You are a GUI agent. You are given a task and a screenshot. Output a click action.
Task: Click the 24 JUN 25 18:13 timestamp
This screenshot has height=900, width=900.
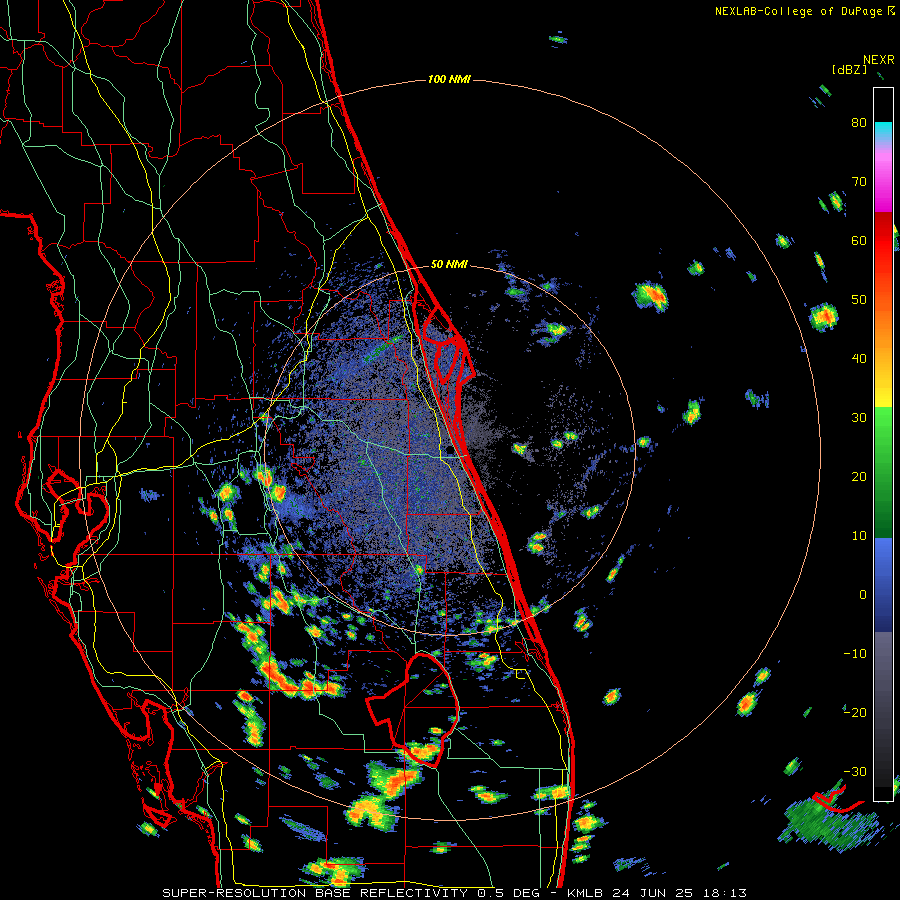point(680,893)
